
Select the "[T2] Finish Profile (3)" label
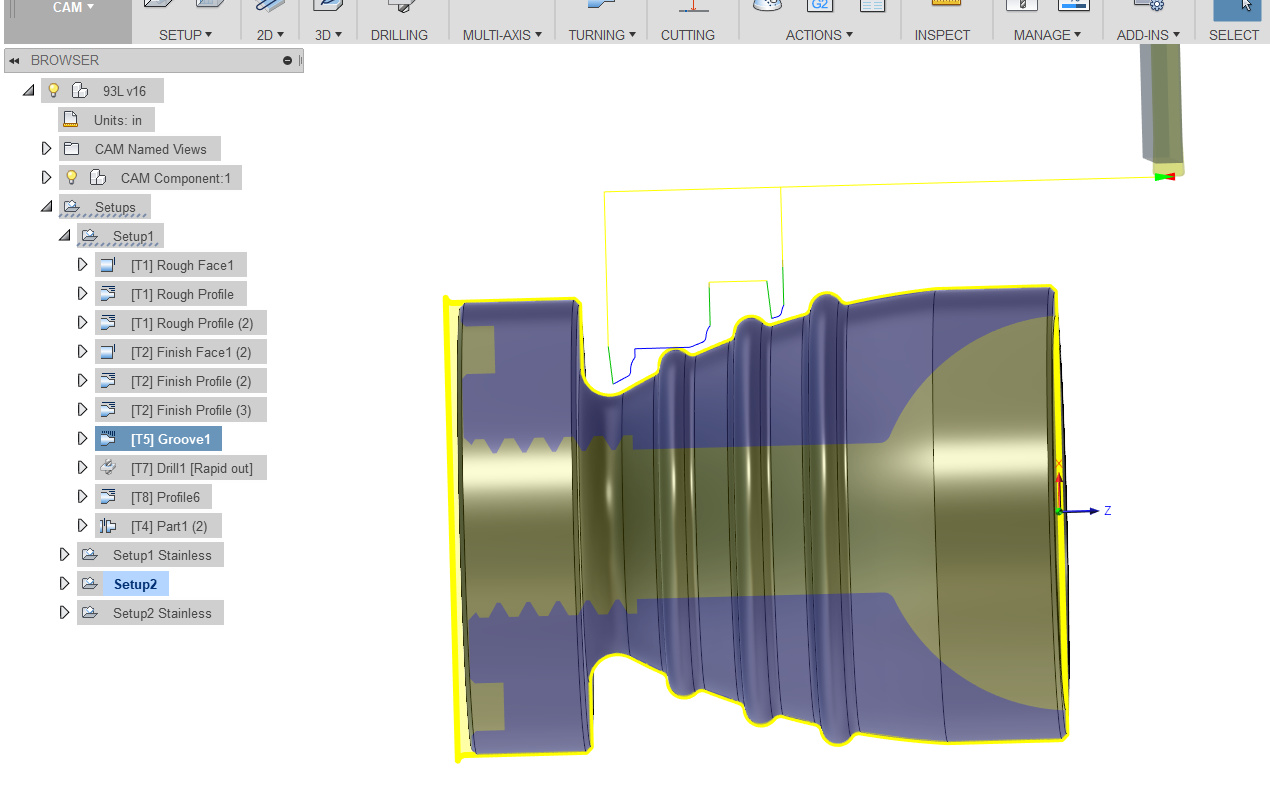[x=191, y=410]
